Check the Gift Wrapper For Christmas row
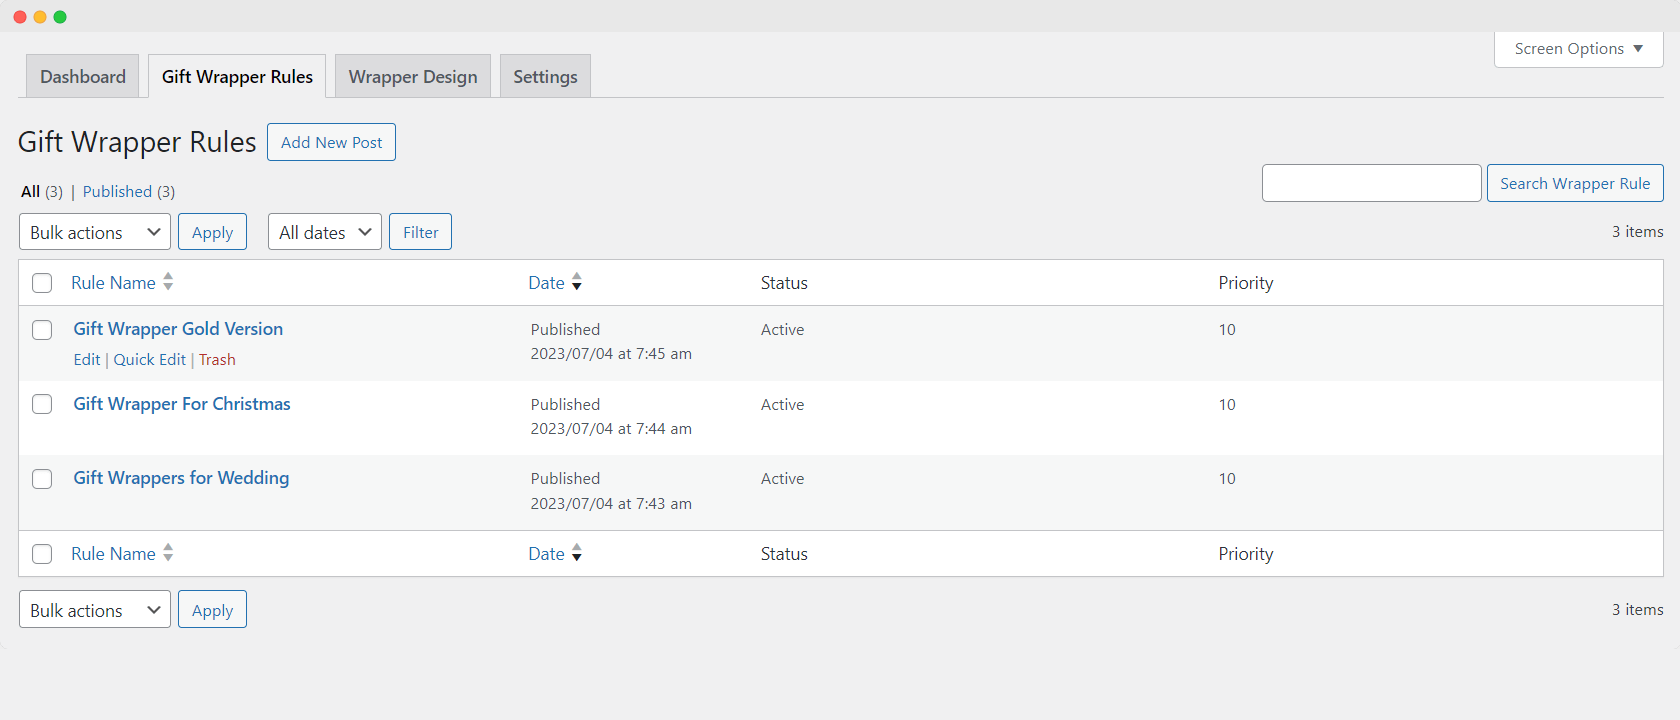1680x720 pixels. (x=42, y=404)
